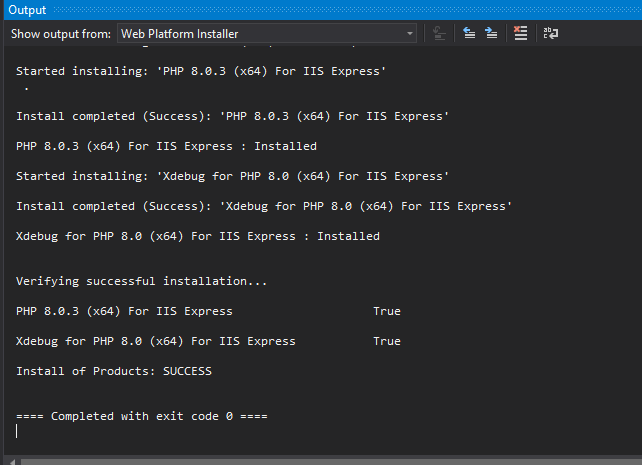
Task: Click "PHP 8.0.3 (x64) For IIS Express : Installed"
Action: [166, 146]
